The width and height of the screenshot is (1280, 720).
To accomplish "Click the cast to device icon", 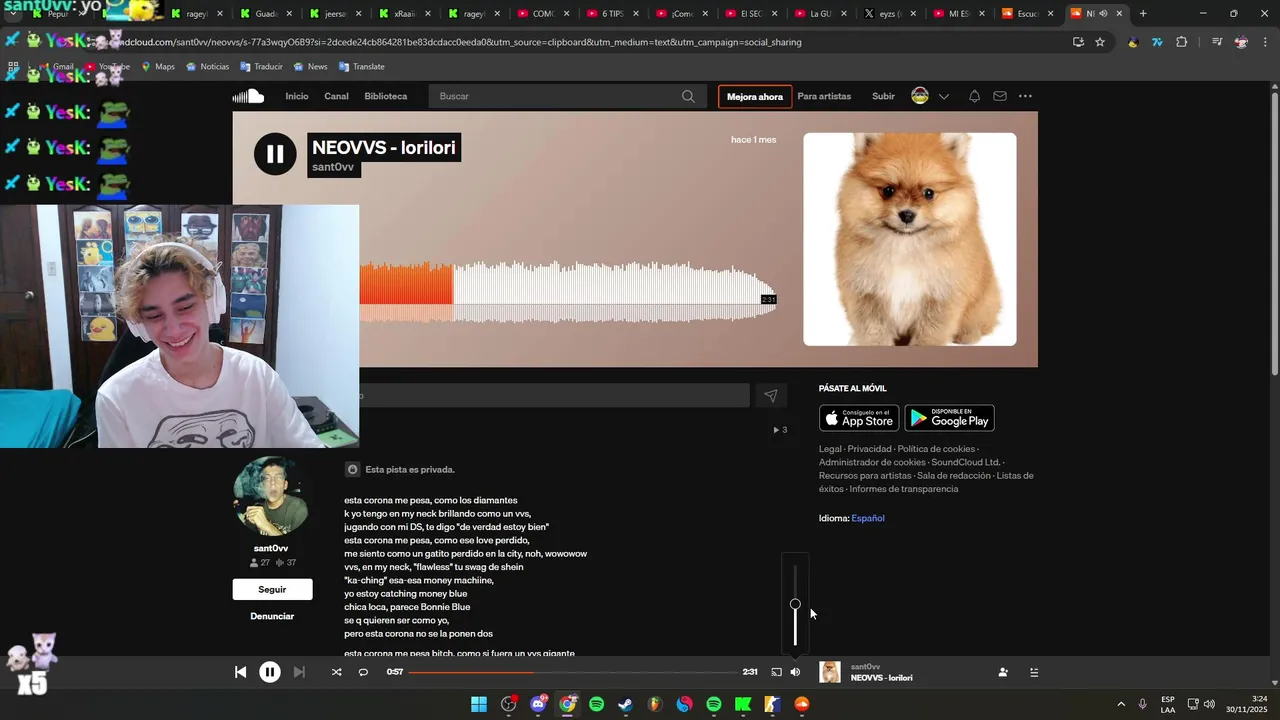I will [x=776, y=672].
